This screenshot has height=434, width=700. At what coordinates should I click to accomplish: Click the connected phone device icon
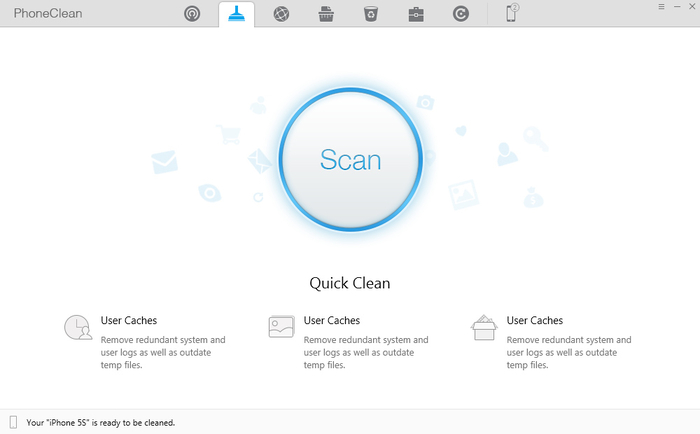pyautogui.click(x=511, y=13)
